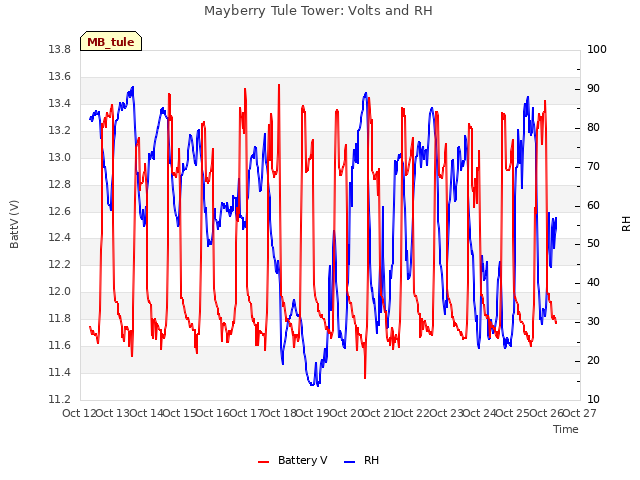Click the 11.4 voltage axis label

[x=59, y=372]
